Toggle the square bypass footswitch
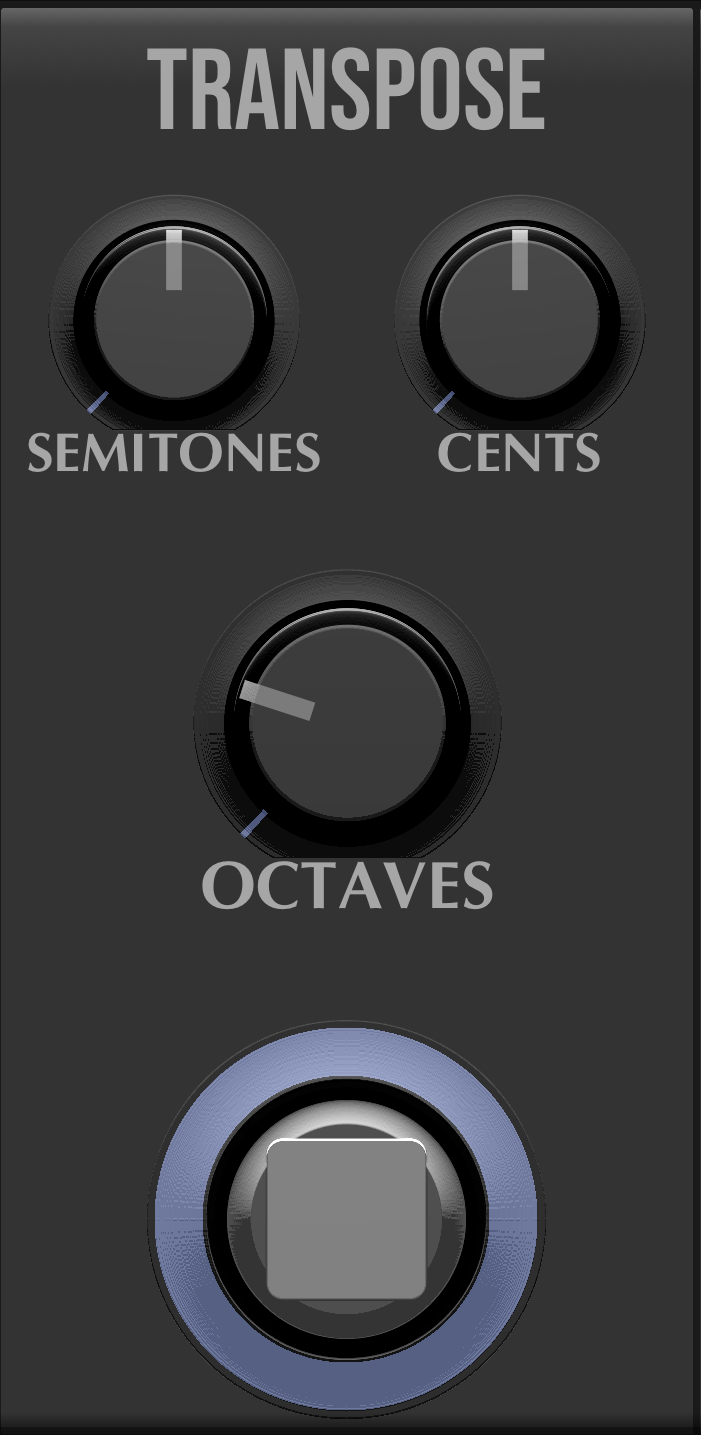The image size is (701, 1435). 347,1218
